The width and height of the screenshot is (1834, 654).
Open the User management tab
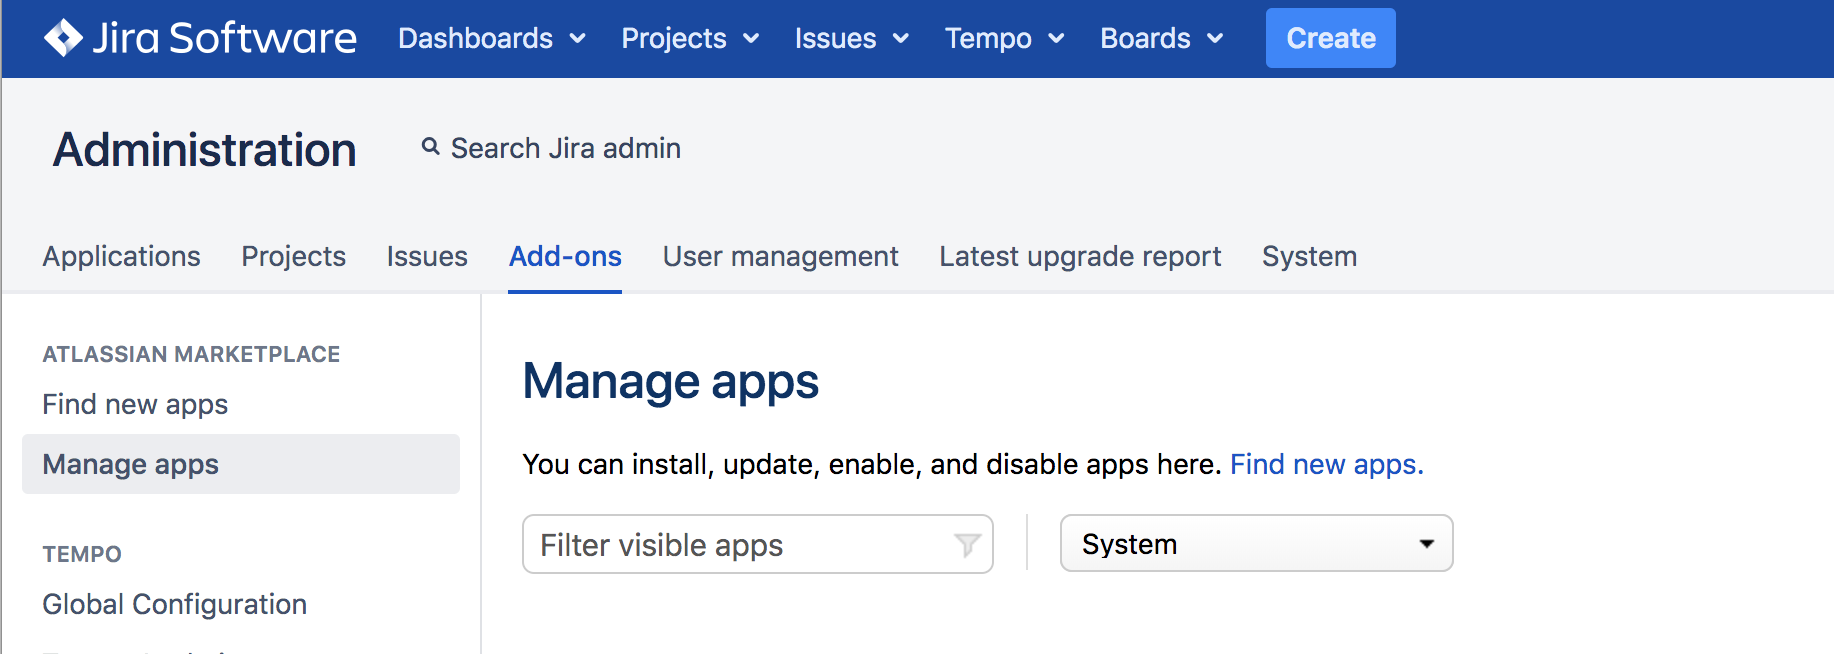(780, 256)
